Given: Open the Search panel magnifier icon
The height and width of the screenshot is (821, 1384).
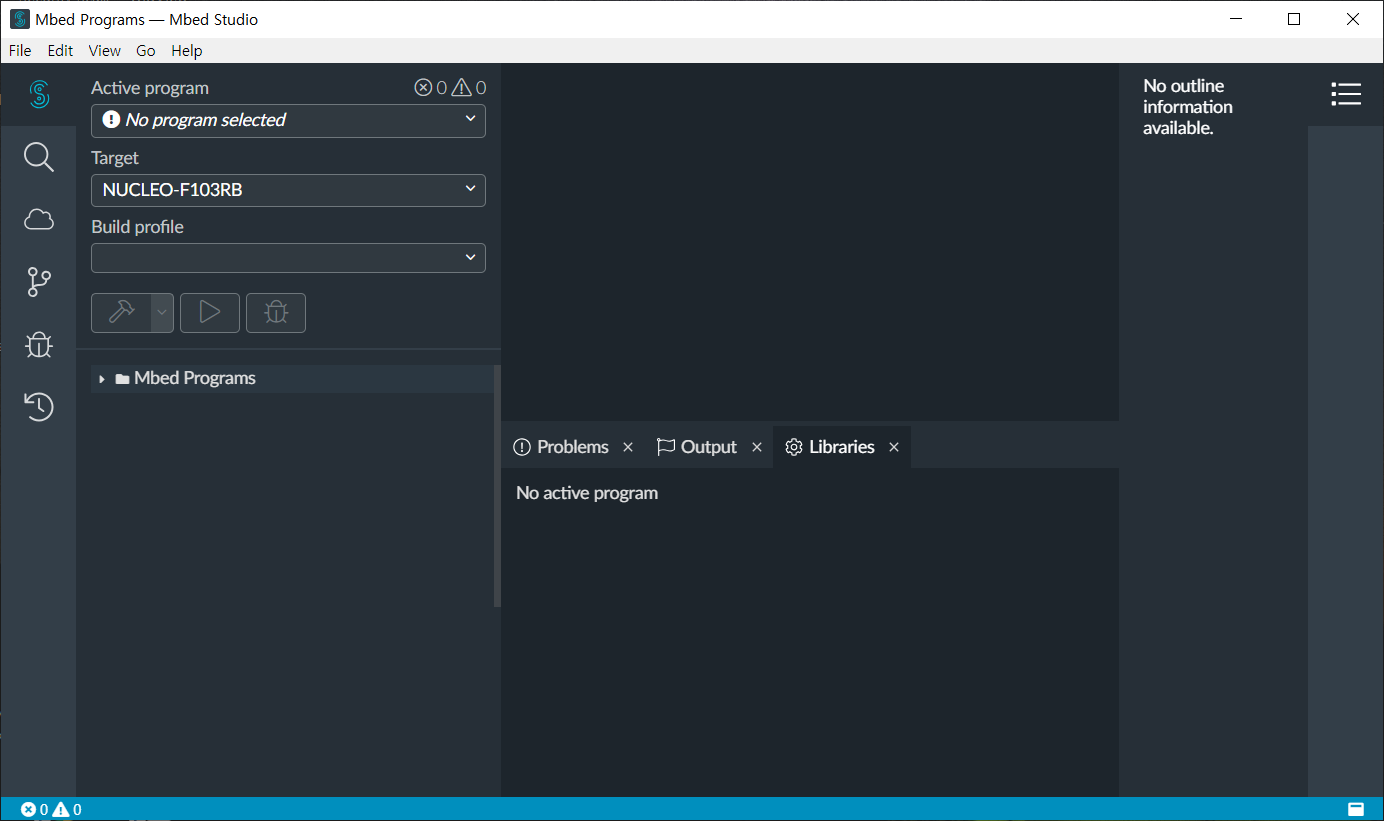Looking at the screenshot, I should [x=39, y=157].
